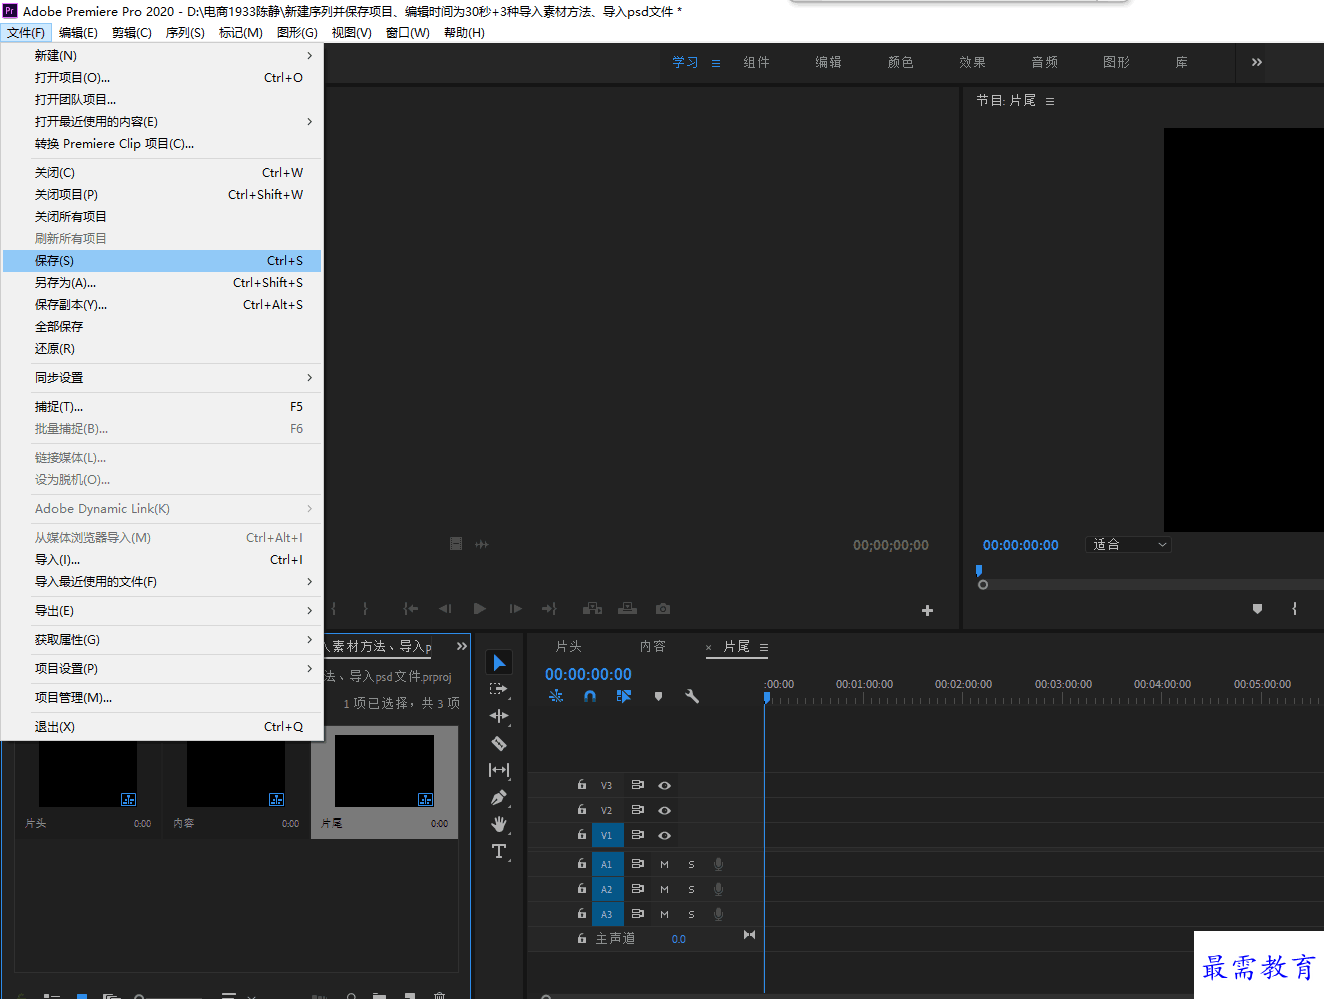Solo track A2
Viewport: 1324px width, 999px height.
click(x=691, y=889)
